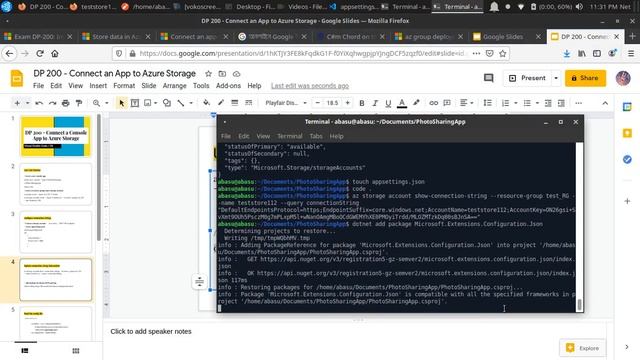Open the Border dash option

click(x=248, y=103)
